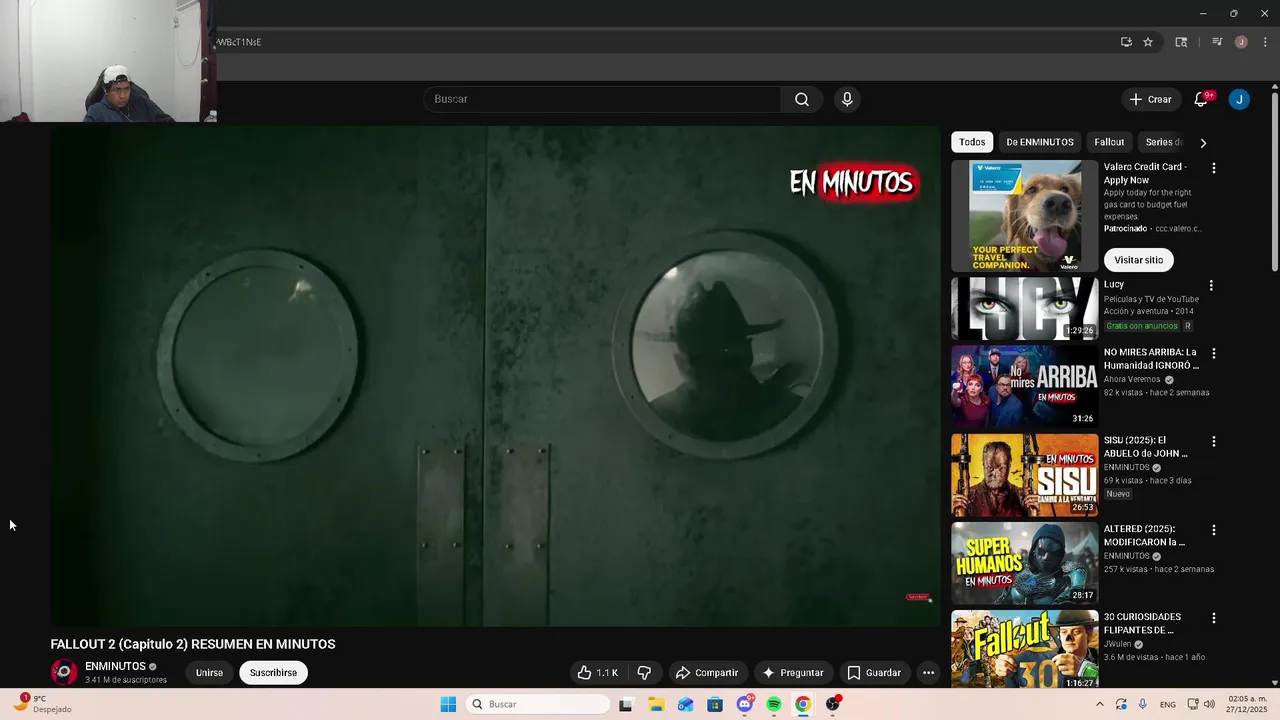The height and width of the screenshot is (720, 1280).
Task: Select the Todos filter chip
Action: [972, 142]
